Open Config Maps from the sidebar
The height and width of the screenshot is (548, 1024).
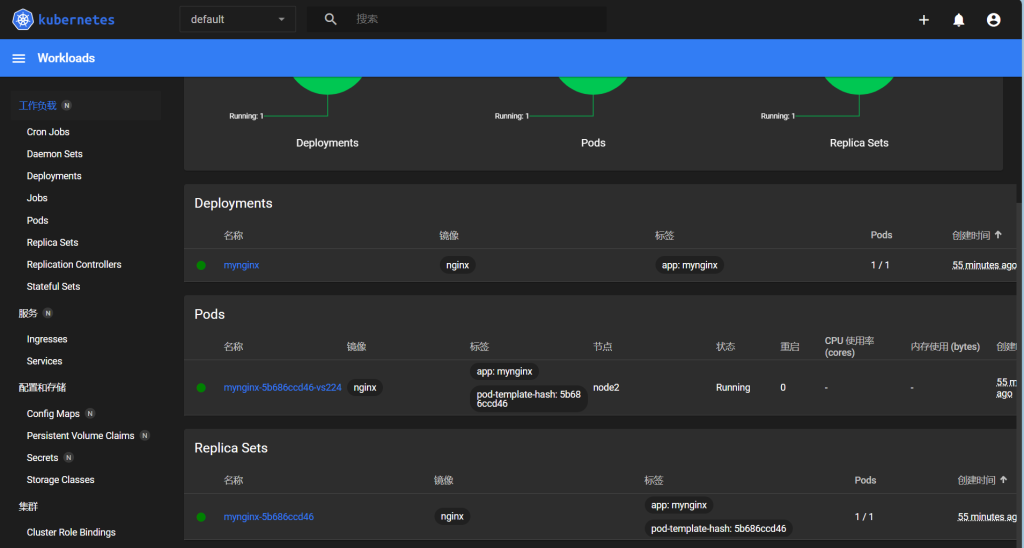point(53,414)
